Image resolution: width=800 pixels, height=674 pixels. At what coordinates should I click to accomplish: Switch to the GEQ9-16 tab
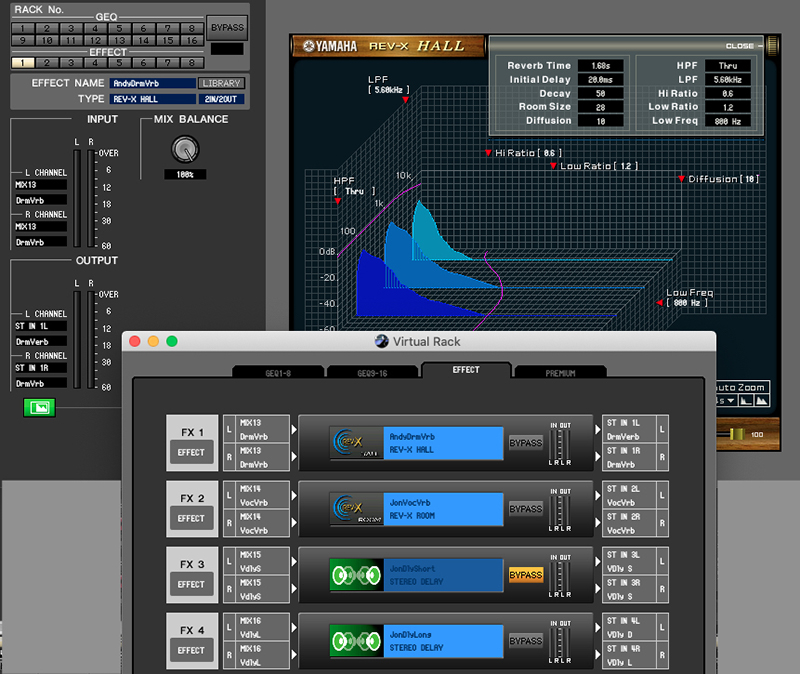(x=372, y=372)
